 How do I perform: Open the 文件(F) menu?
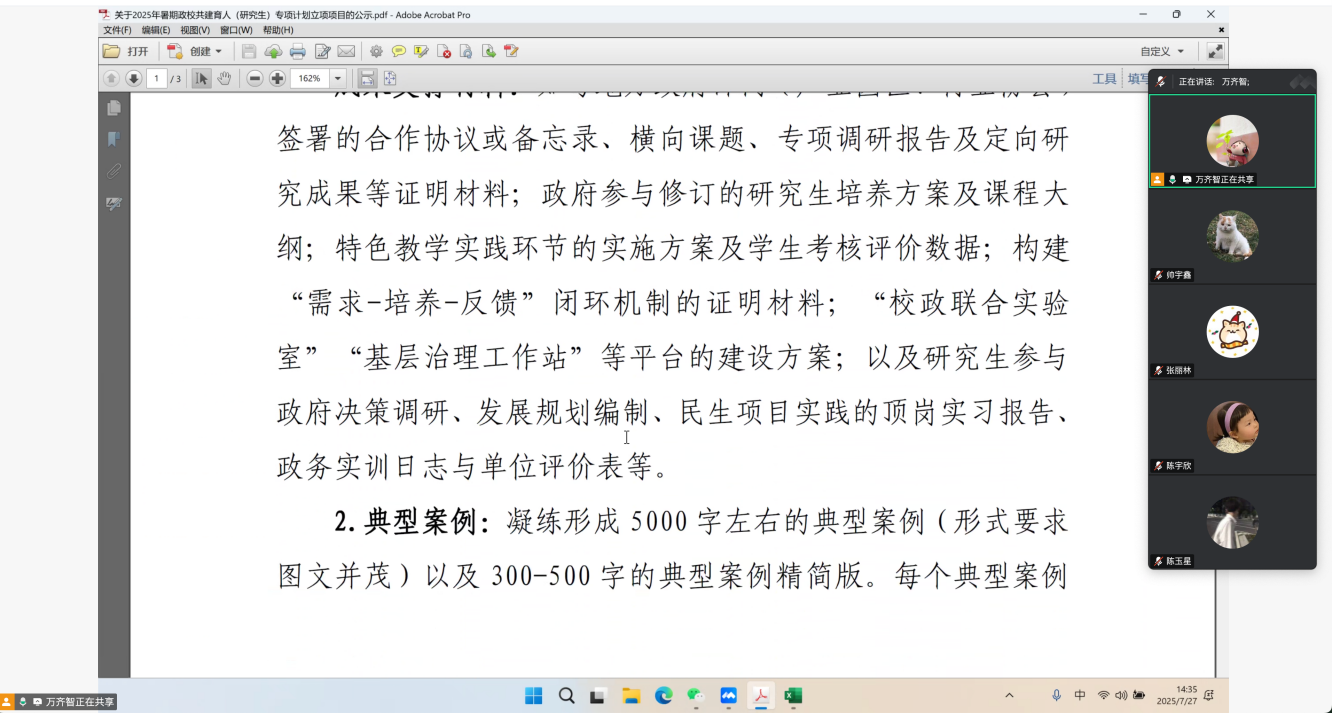[117, 30]
